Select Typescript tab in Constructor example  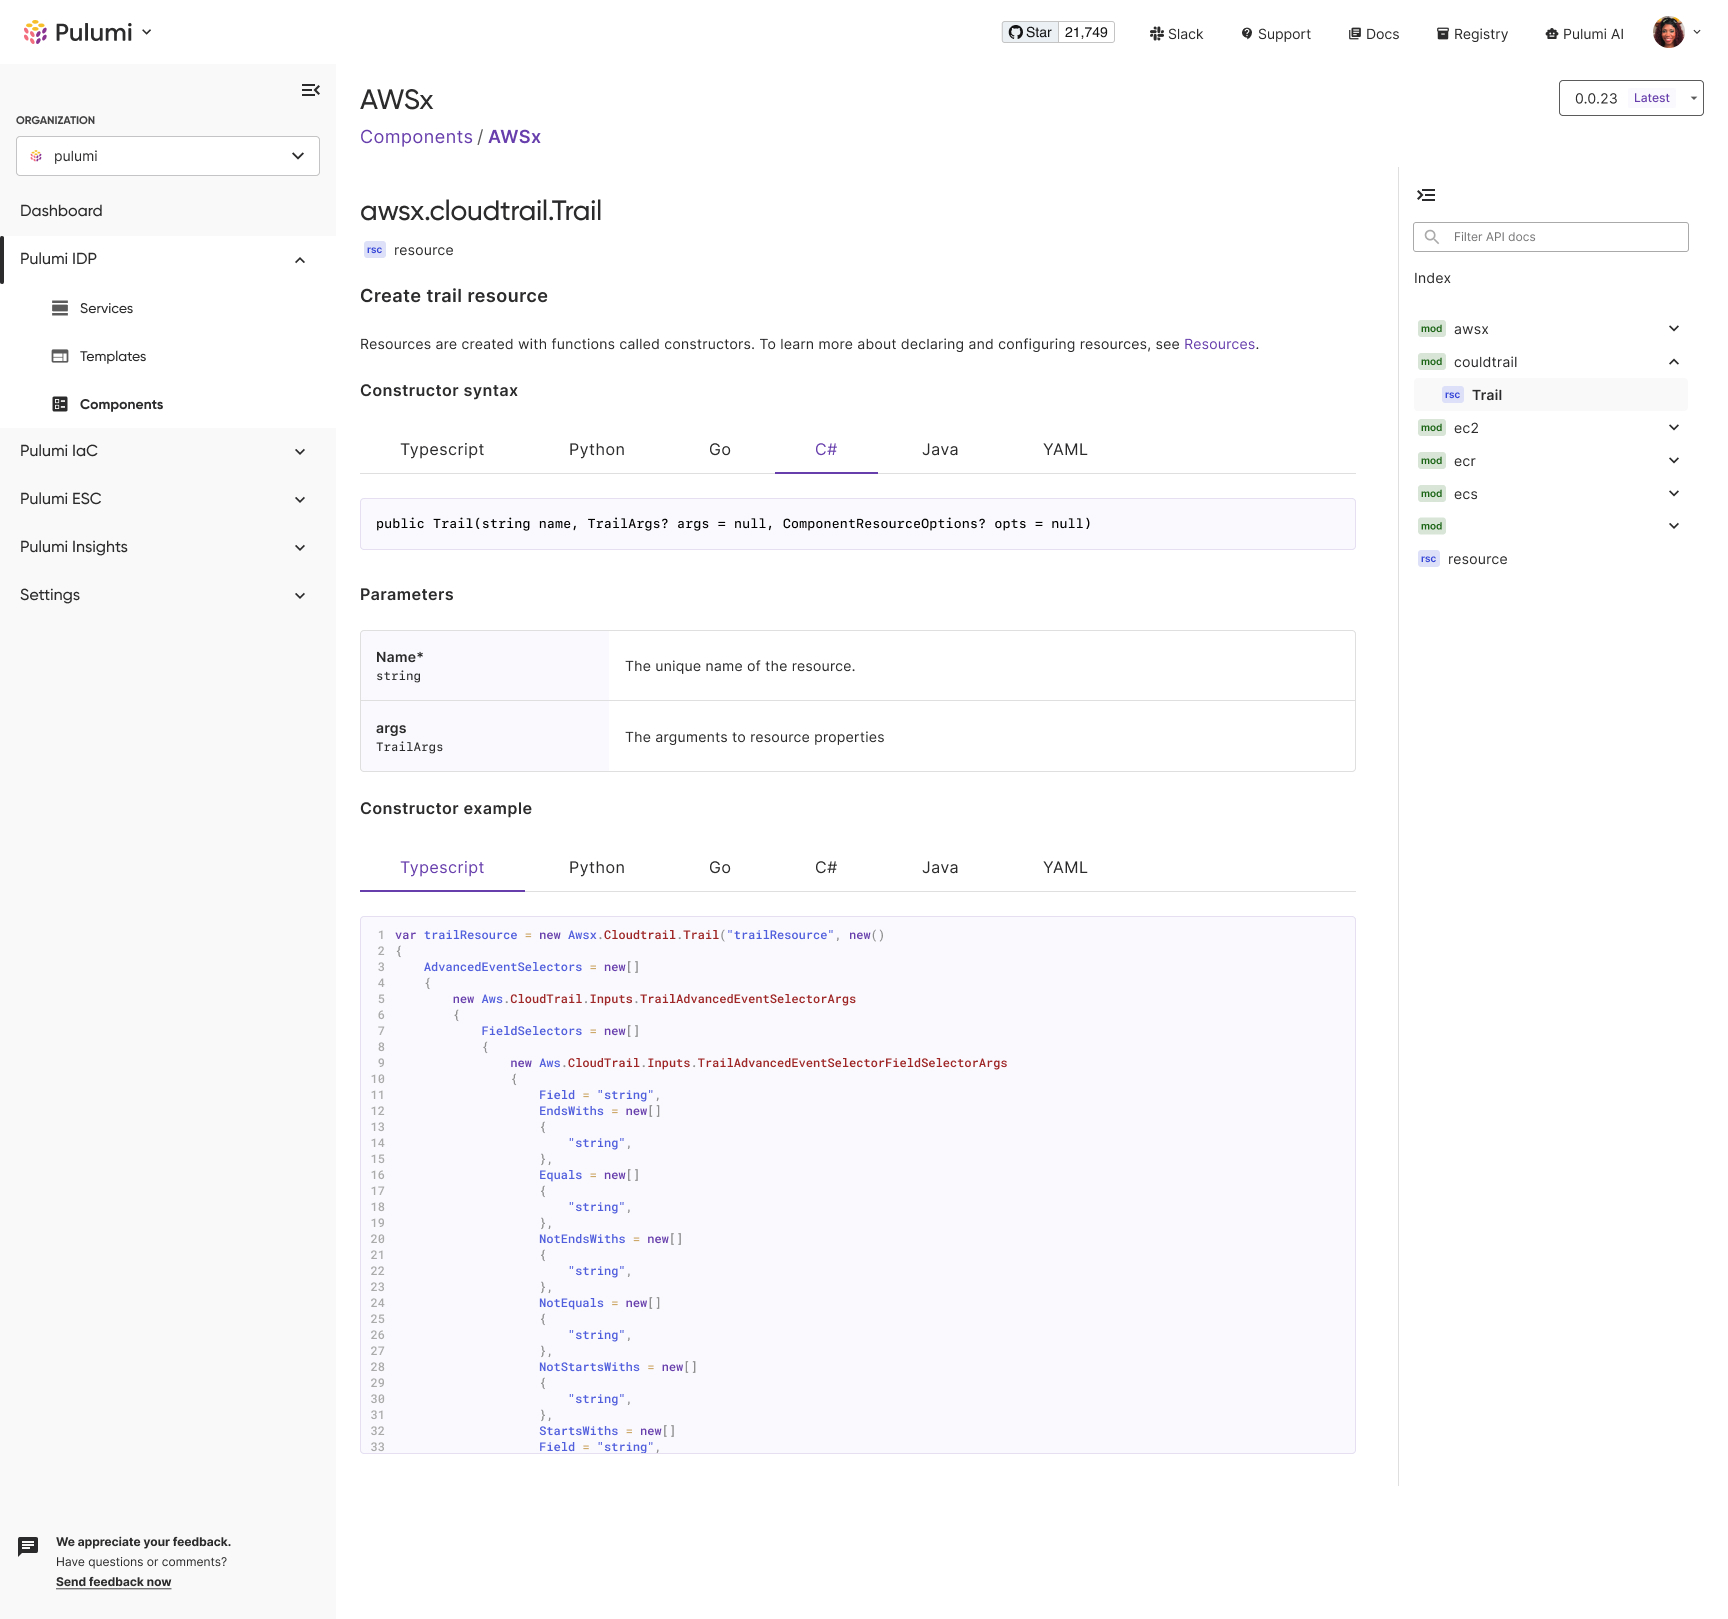coord(442,868)
